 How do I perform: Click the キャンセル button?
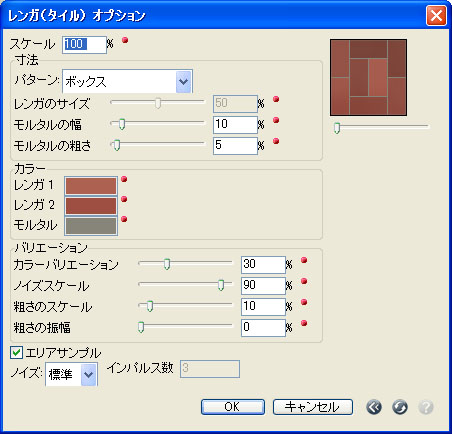(x=313, y=407)
